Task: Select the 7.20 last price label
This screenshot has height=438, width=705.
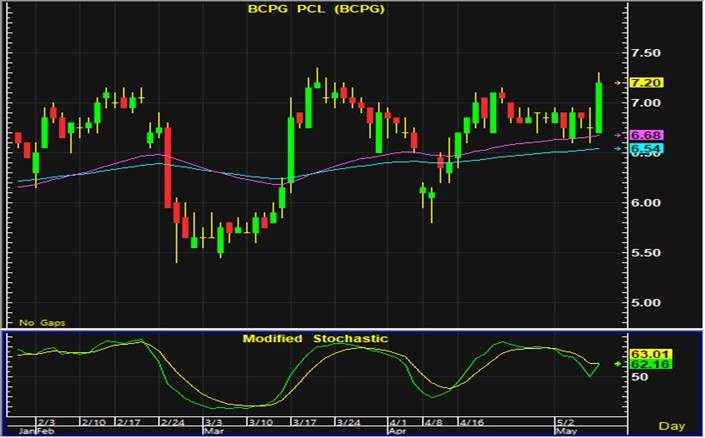Action: pyautogui.click(x=646, y=83)
